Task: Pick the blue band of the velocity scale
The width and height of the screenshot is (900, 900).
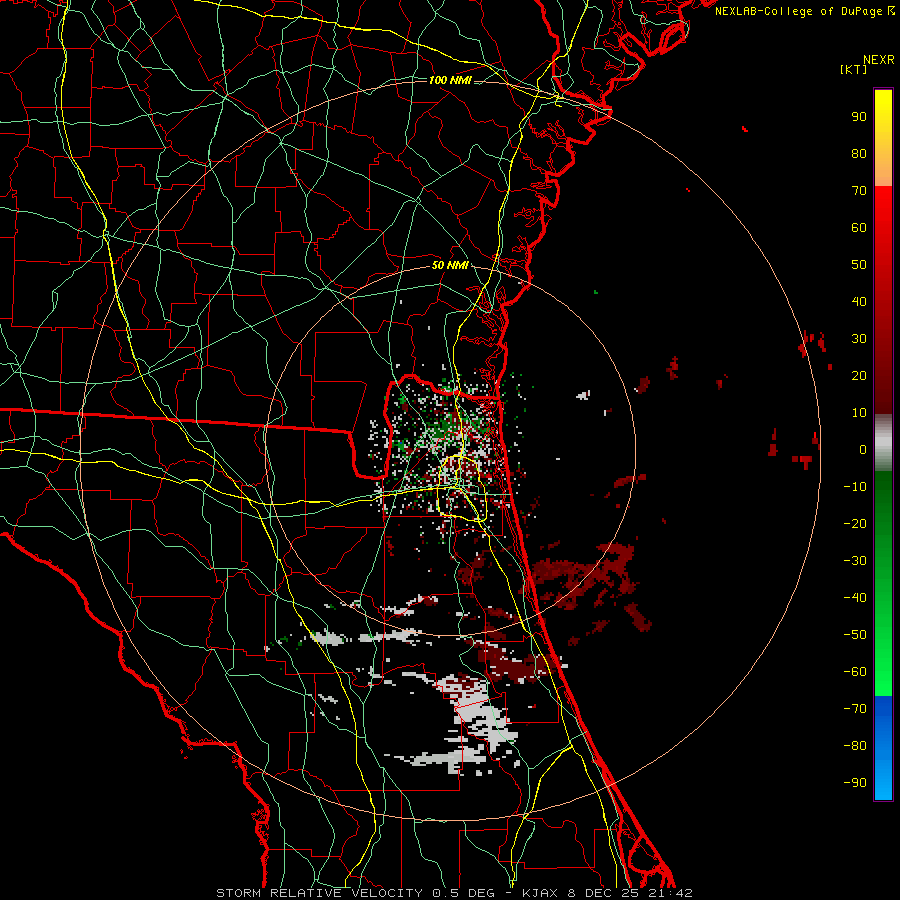Action: click(883, 747)
